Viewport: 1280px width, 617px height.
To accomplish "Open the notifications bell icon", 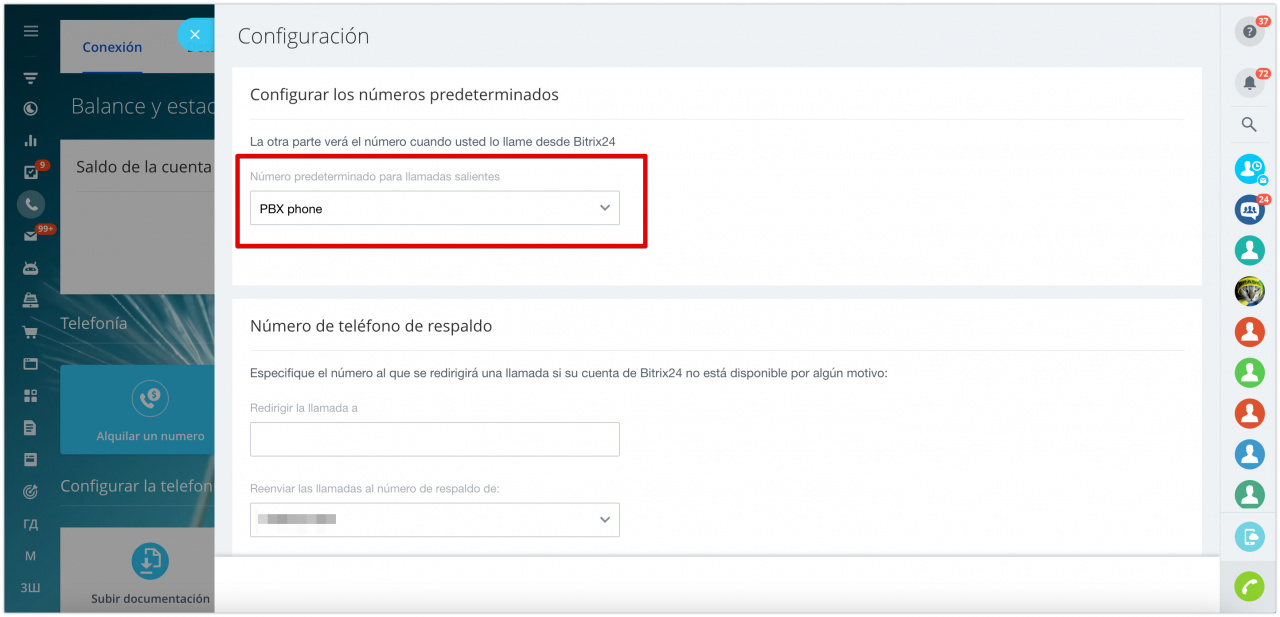I will click(x=1249, y=83).
